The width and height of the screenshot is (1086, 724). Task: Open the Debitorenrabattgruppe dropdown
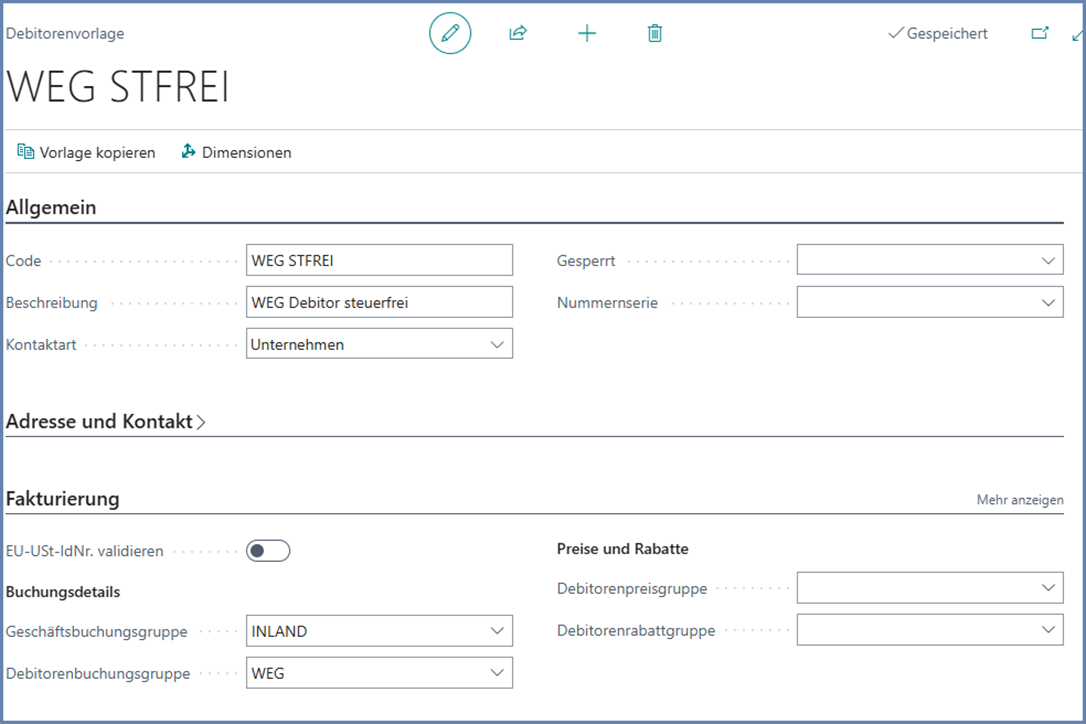(1047, 630)
